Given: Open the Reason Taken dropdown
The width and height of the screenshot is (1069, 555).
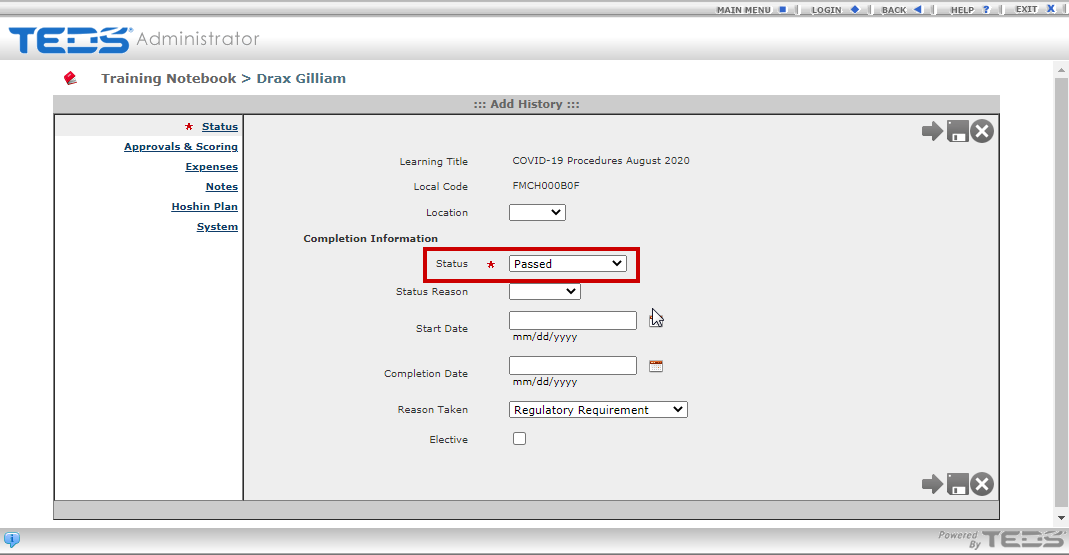Looking at the screenshot, I should coord(598,410).
